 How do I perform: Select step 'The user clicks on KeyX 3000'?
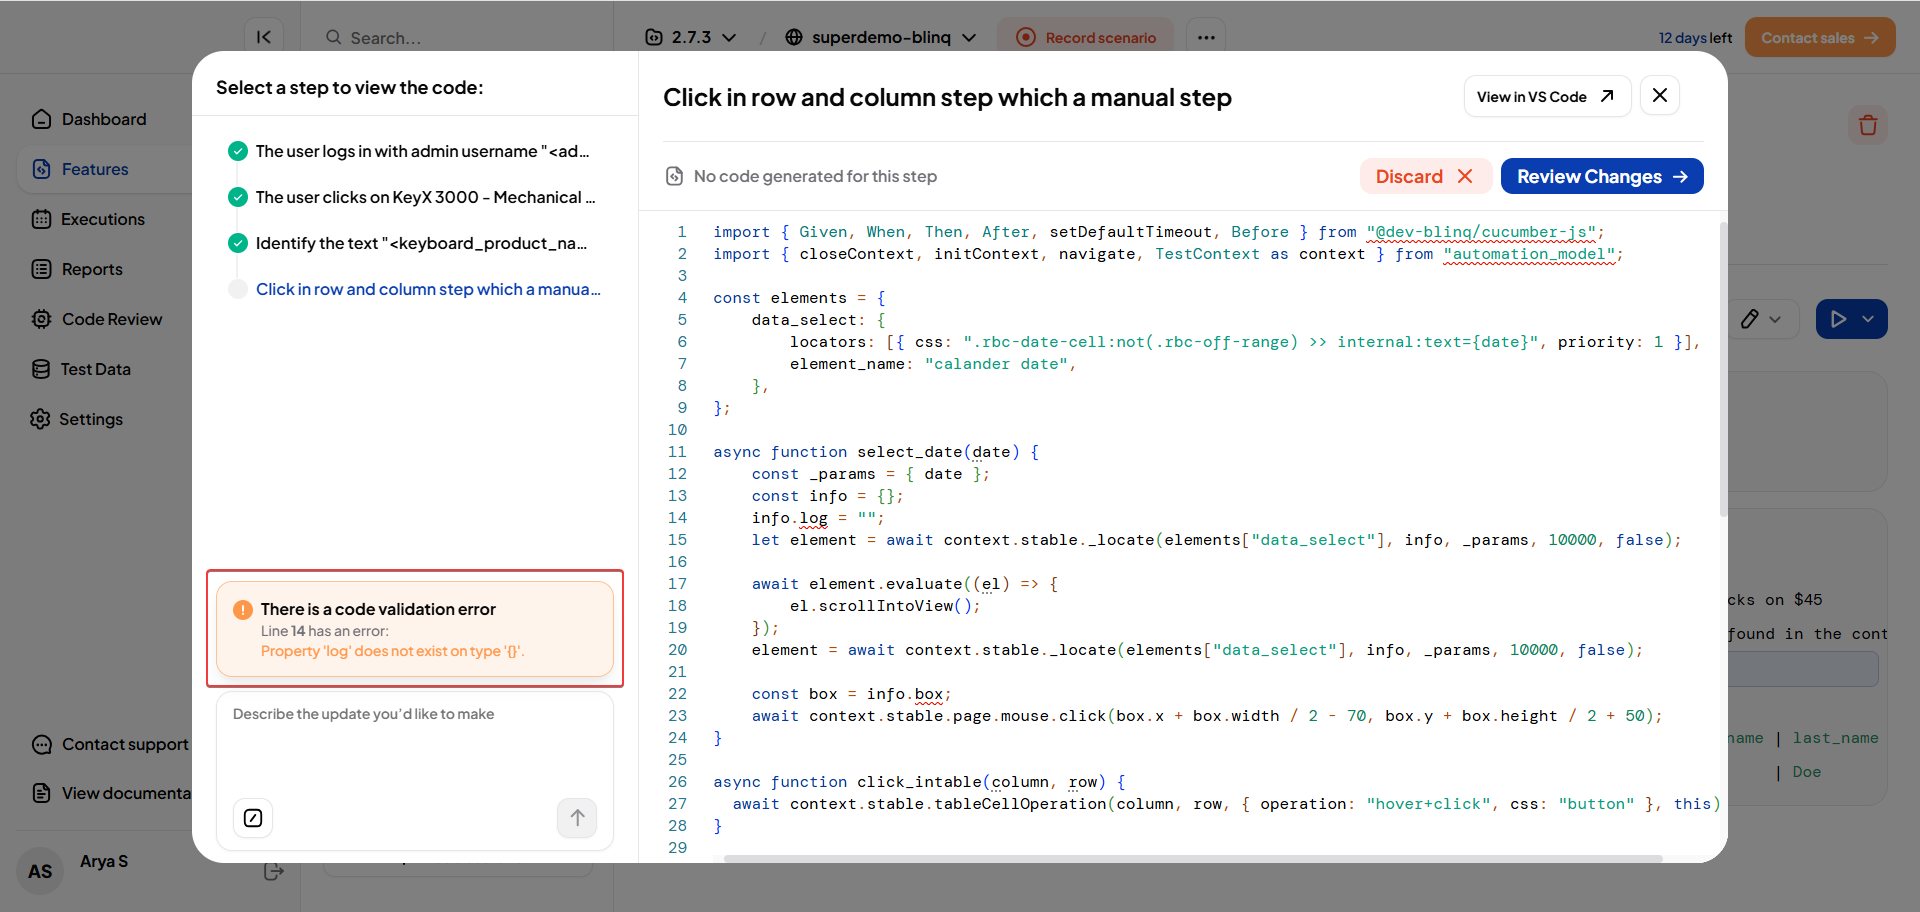tap(424, 197)
